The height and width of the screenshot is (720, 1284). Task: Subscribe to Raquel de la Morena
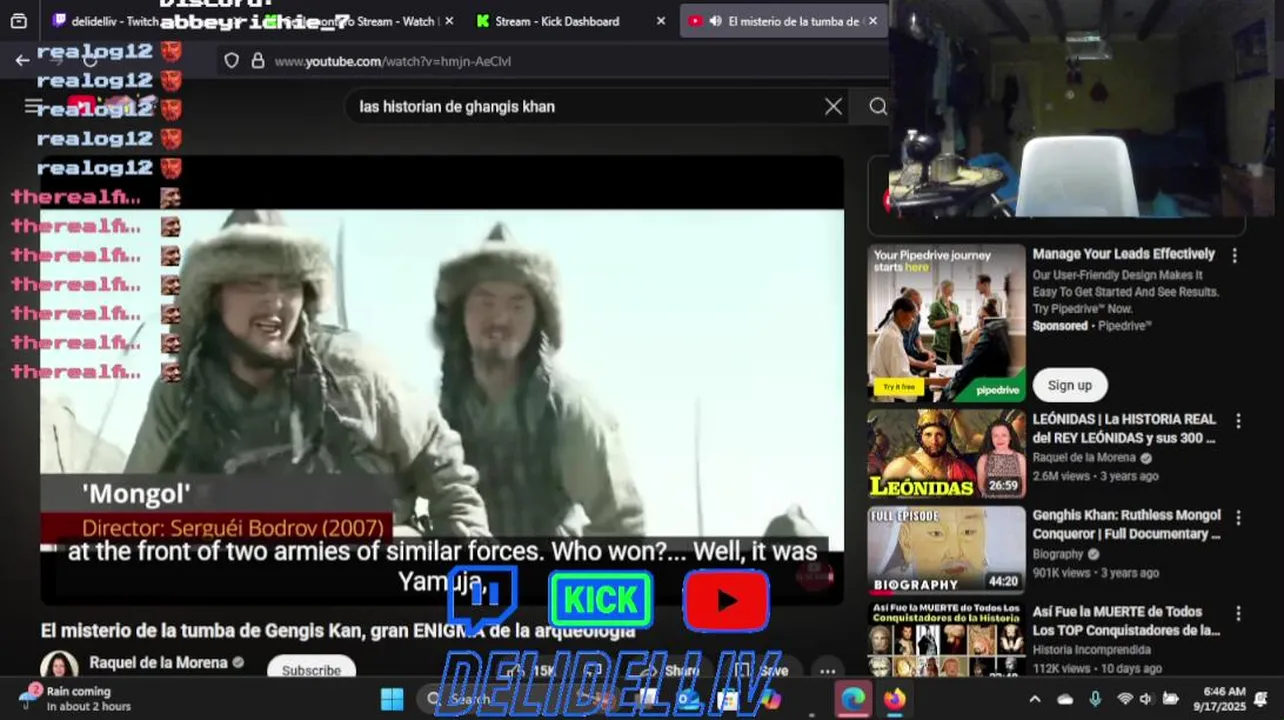tap(311, 669)
